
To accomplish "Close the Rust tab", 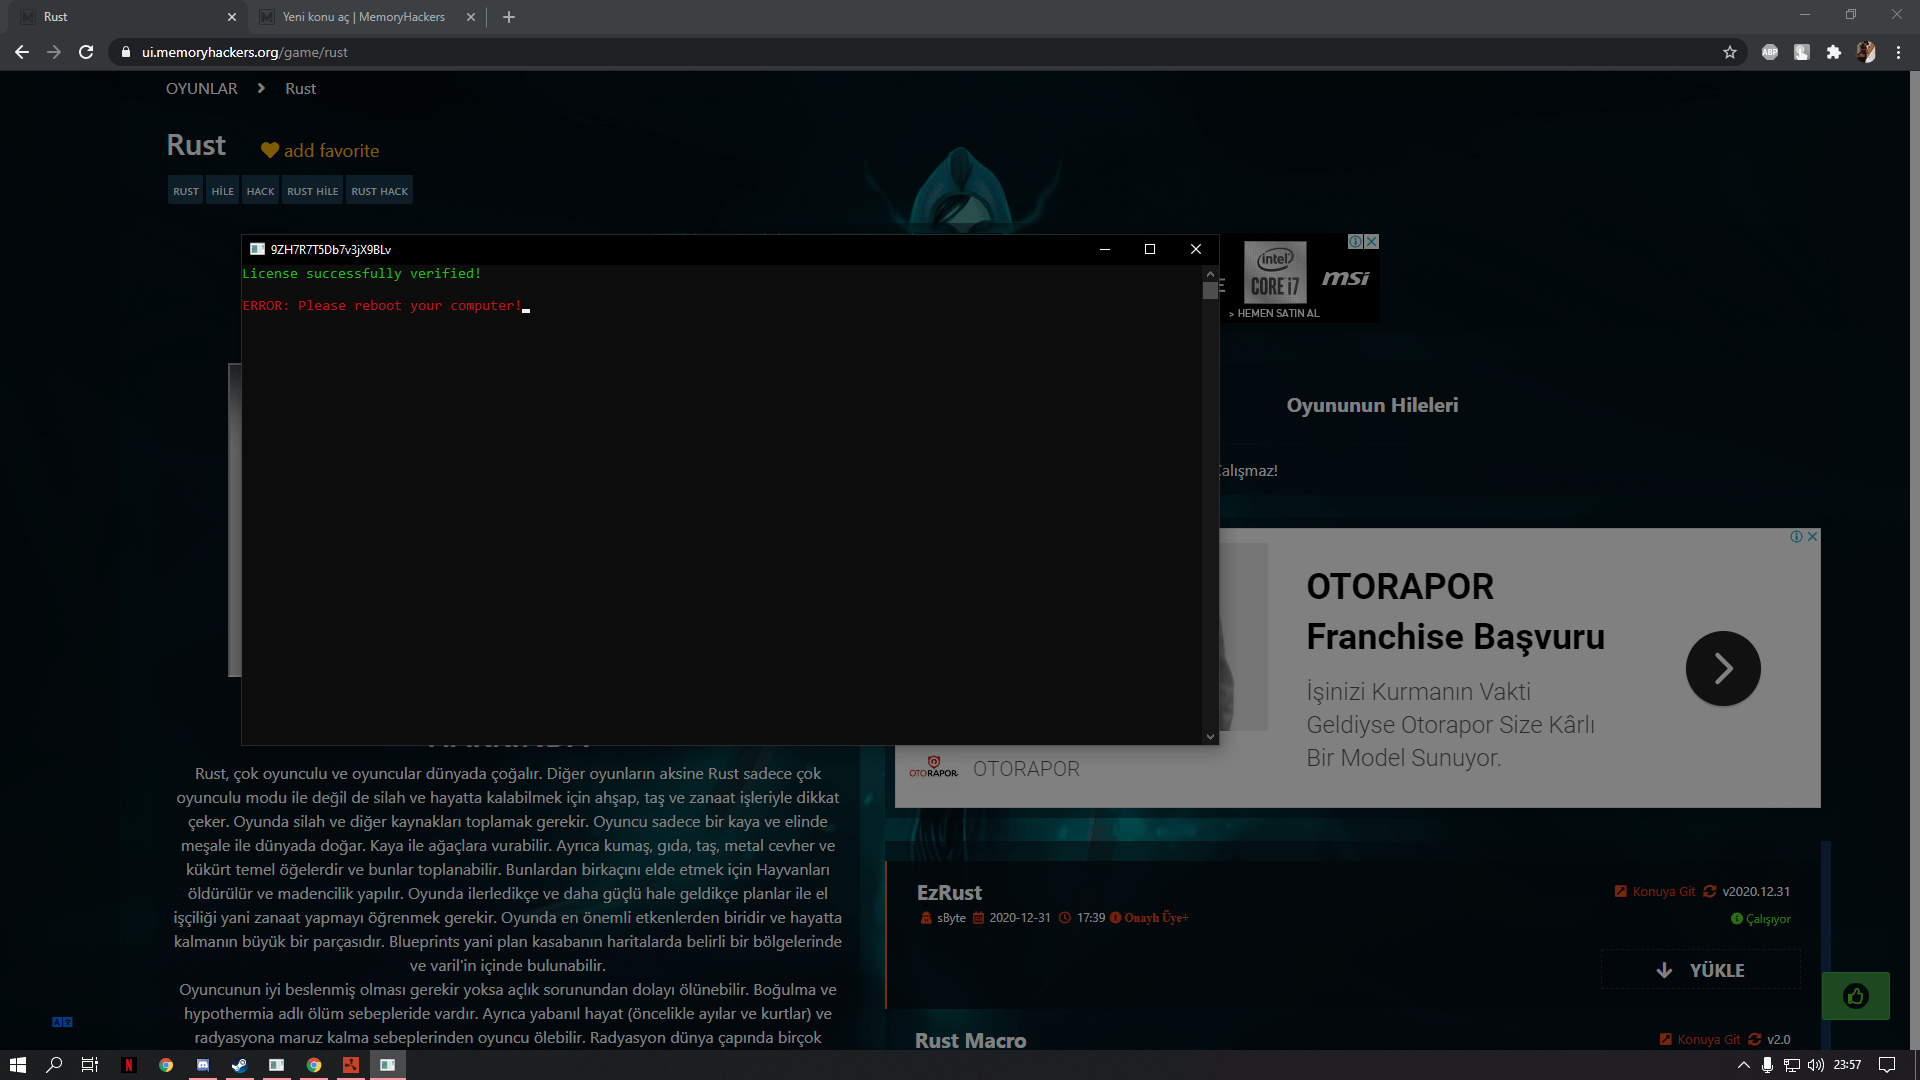I will [232, 17].
